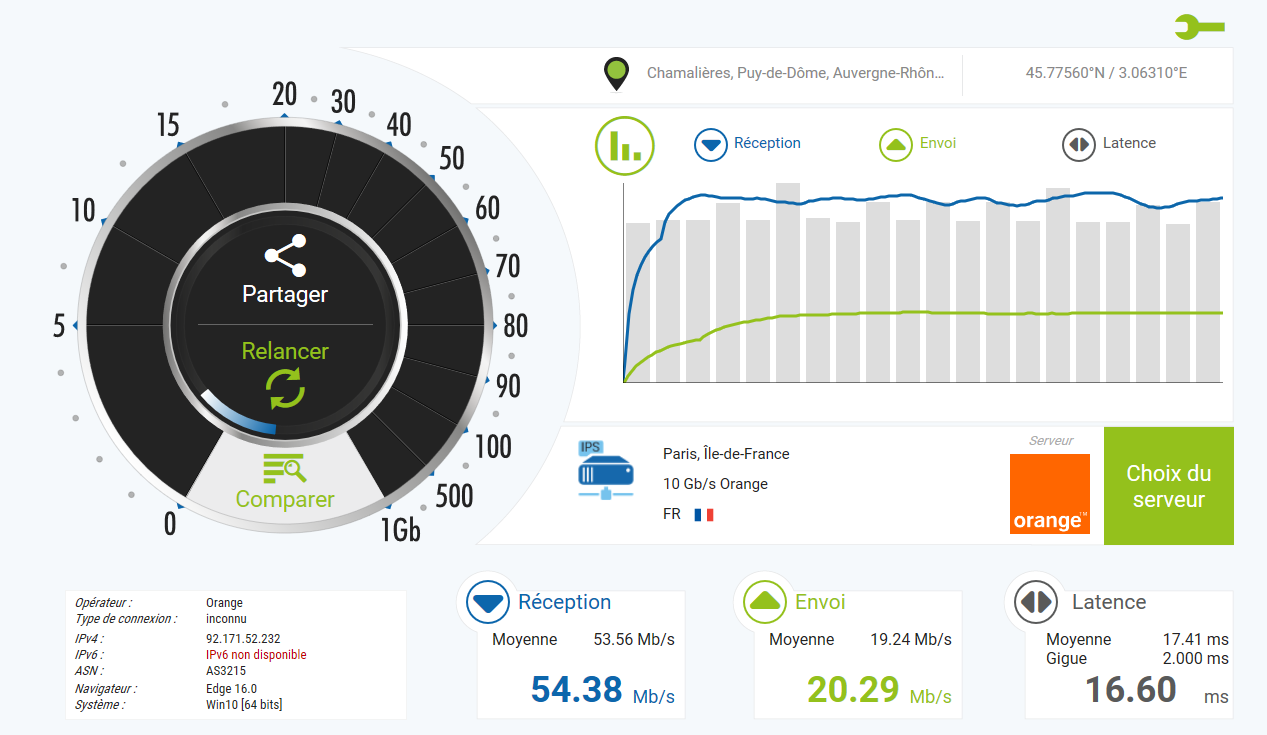Open Choix du serveur
The image size is (1267, 735).
[1169, 486]
